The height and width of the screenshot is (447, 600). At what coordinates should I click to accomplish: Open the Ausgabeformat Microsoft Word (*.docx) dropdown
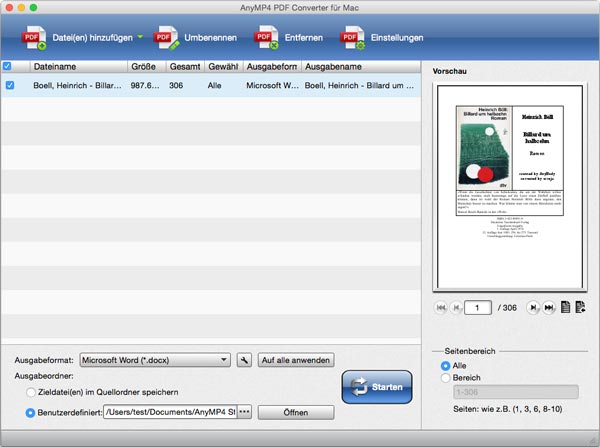click(155, 360)
